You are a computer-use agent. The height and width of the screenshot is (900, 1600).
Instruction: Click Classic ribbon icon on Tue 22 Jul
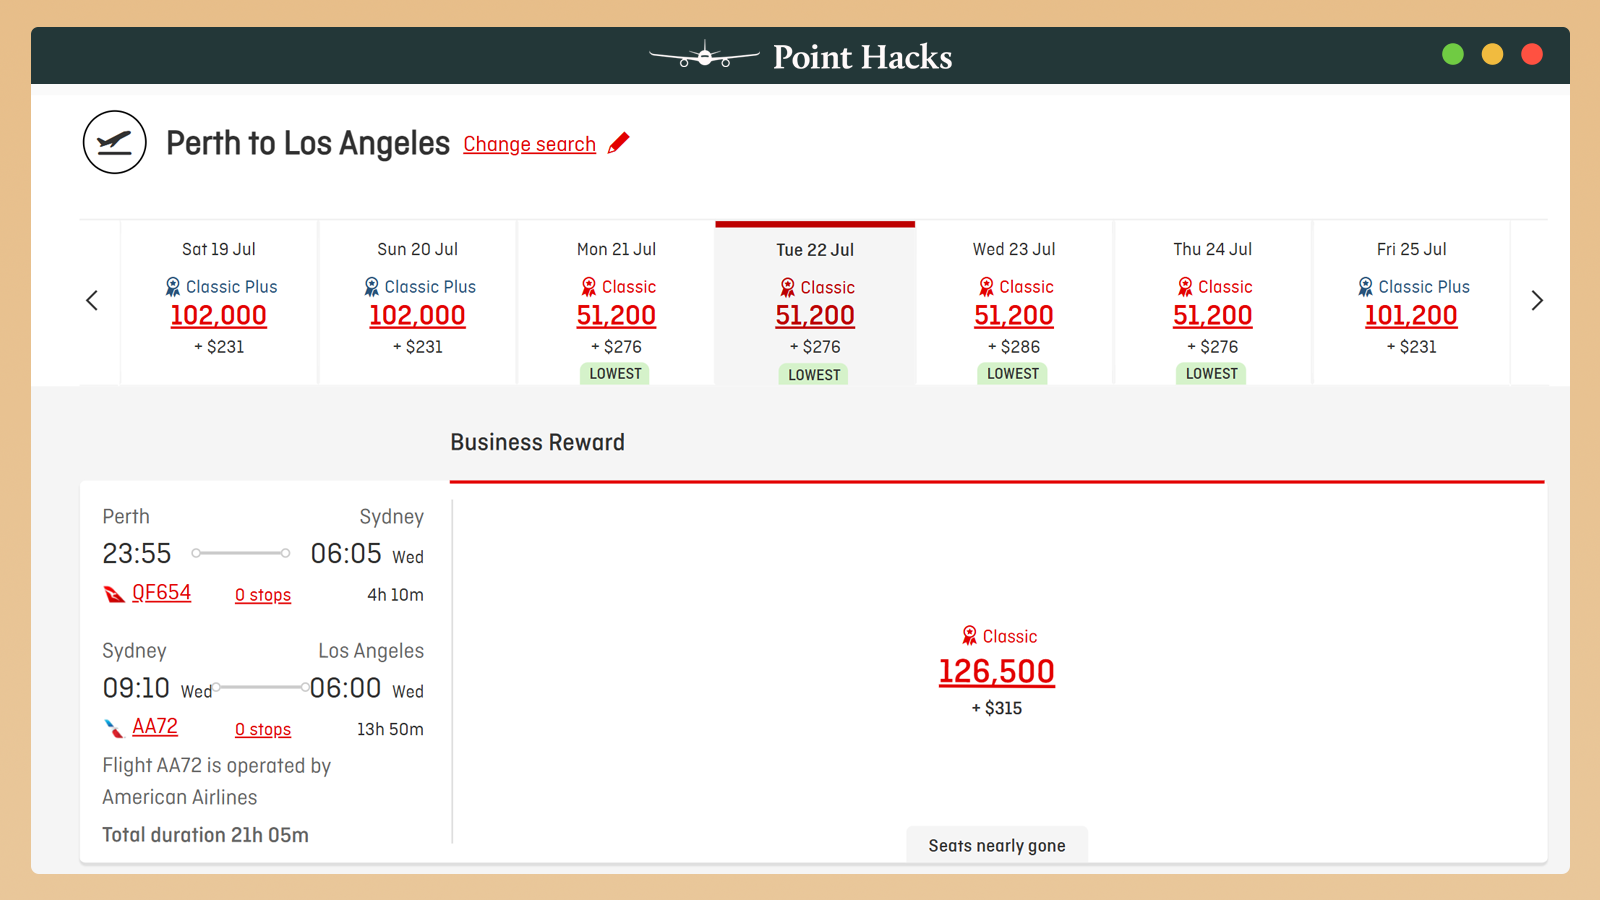tap(788, 288)
